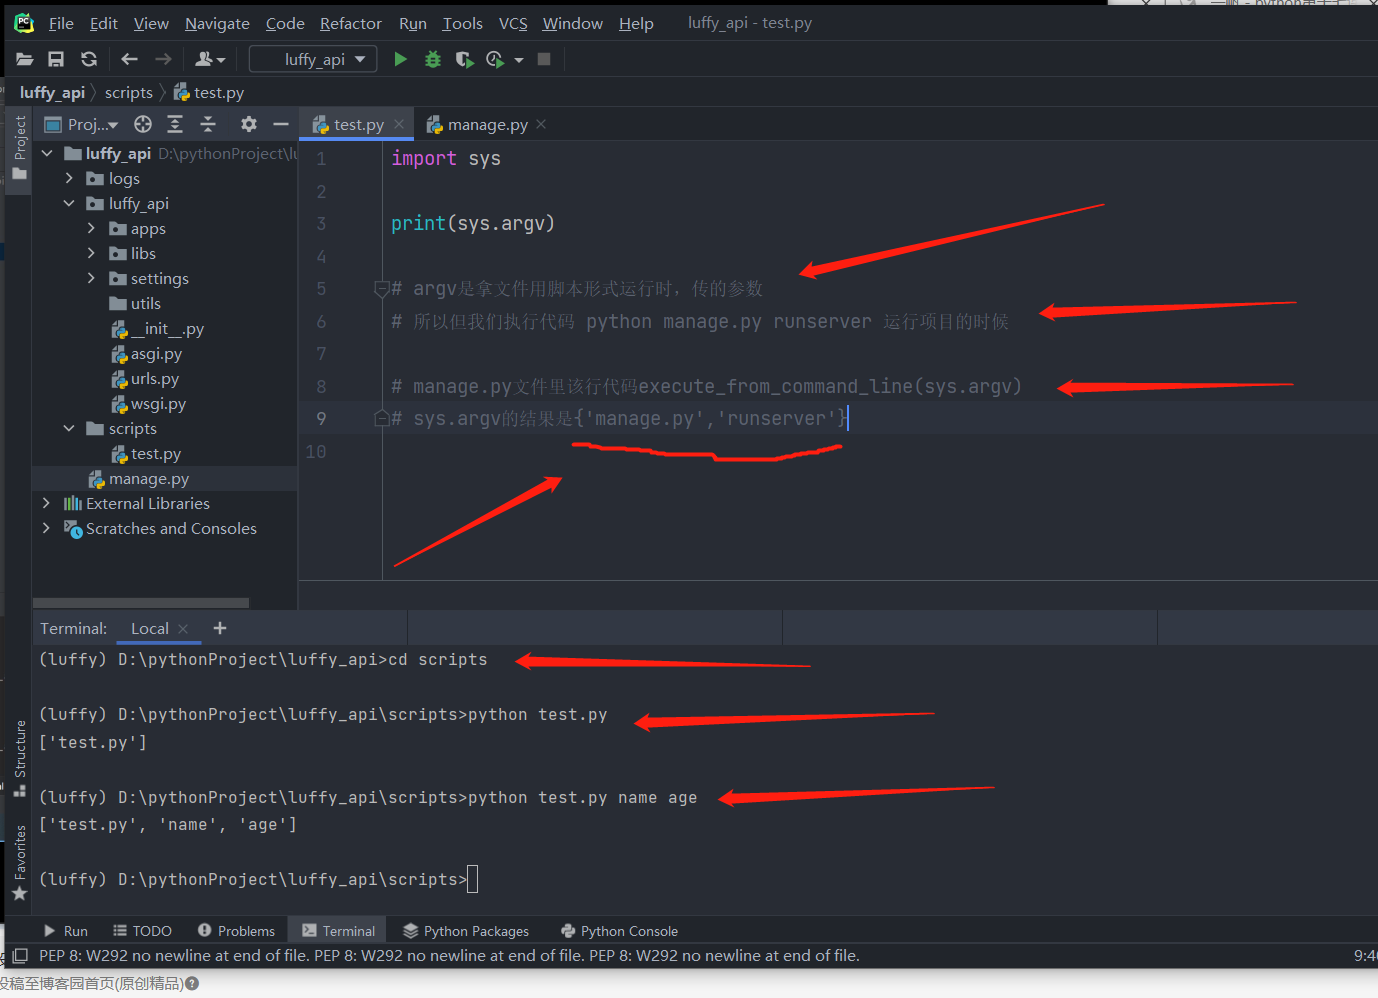The height and width of the screenshot is (998, 1378).
Task: Click the scripts breadcrumb in navigation bar
Action: (129, 92)
